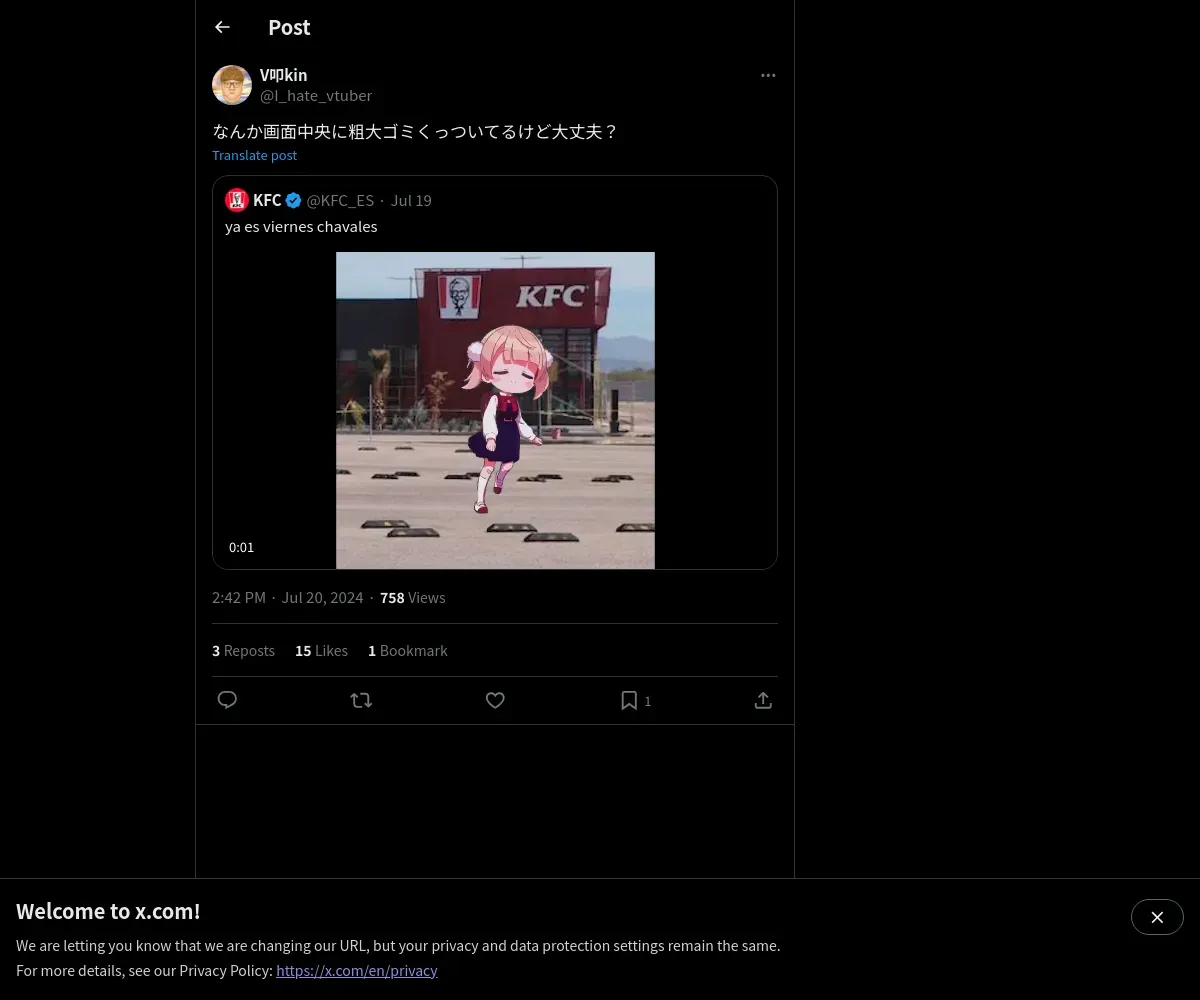Click the Translate post link

(255, 155)
